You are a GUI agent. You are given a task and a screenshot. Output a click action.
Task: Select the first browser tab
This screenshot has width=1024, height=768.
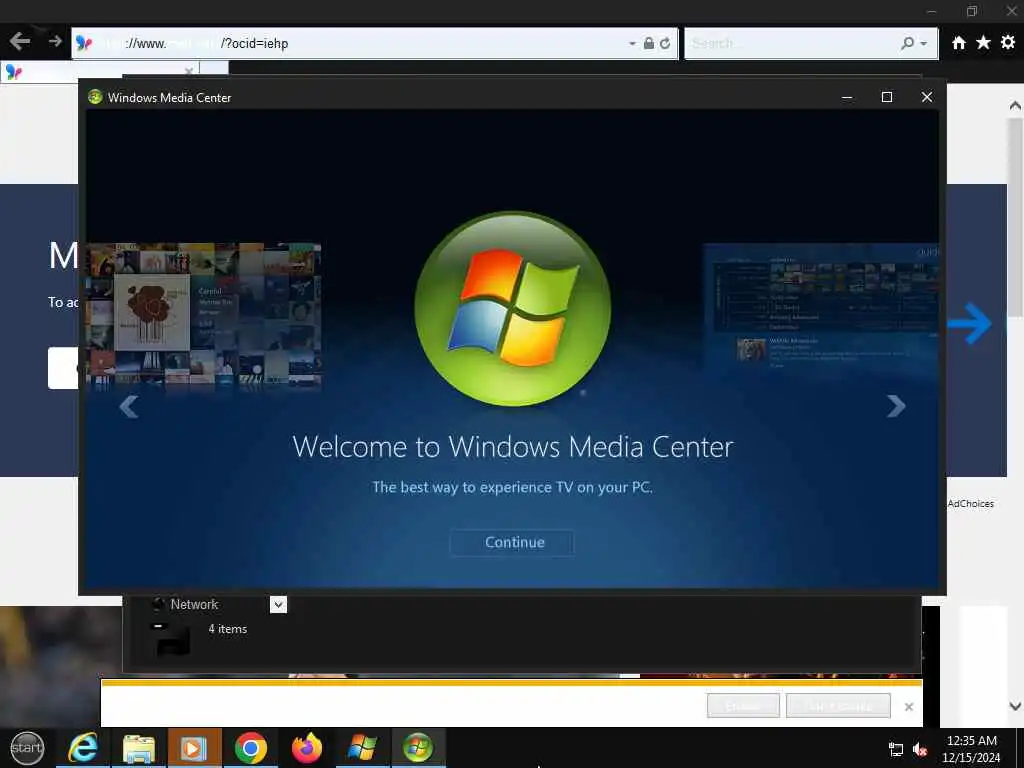[98, 72]
